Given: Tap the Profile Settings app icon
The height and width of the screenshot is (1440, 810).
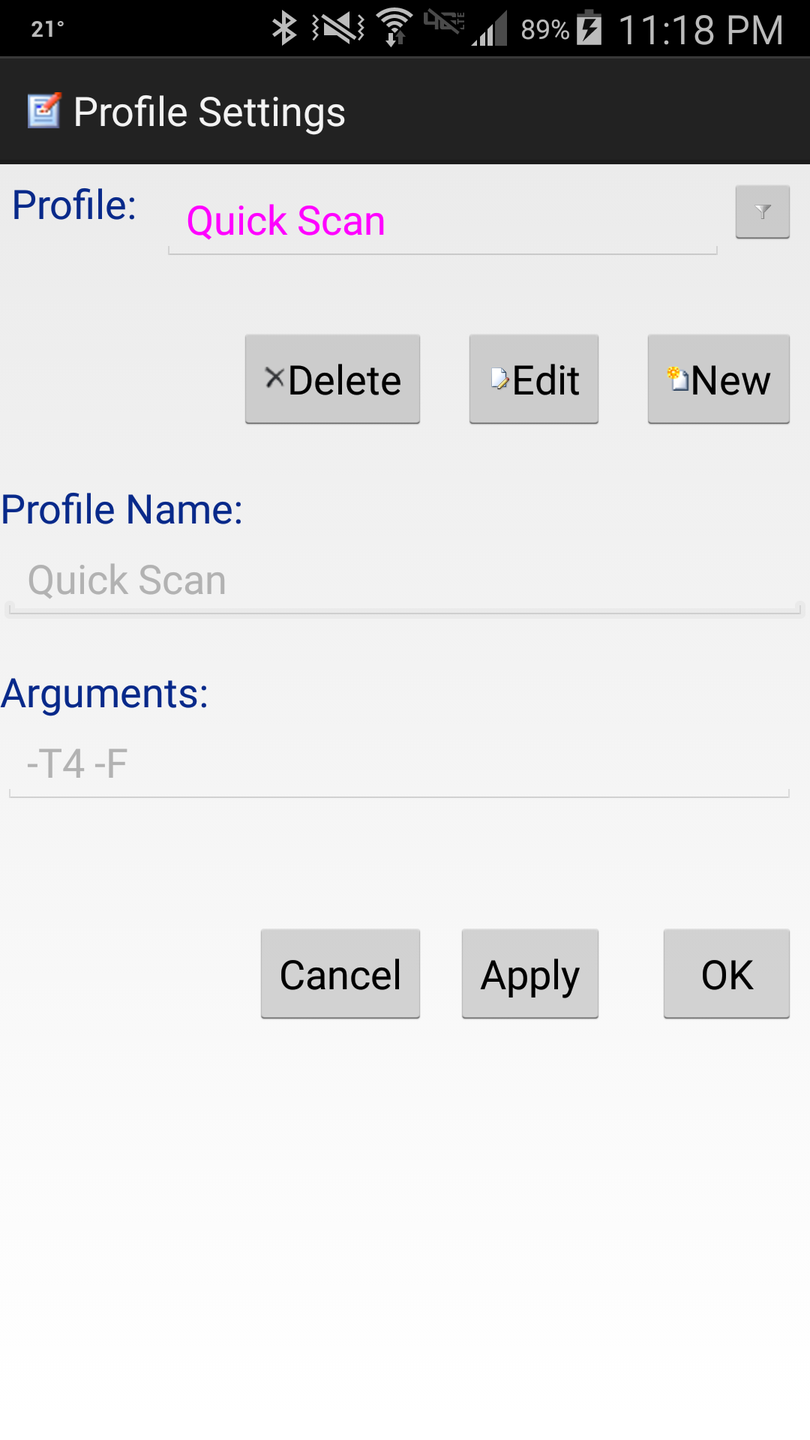Looking at the screenshot, I should pyautogui.click(x=43, y=111).
